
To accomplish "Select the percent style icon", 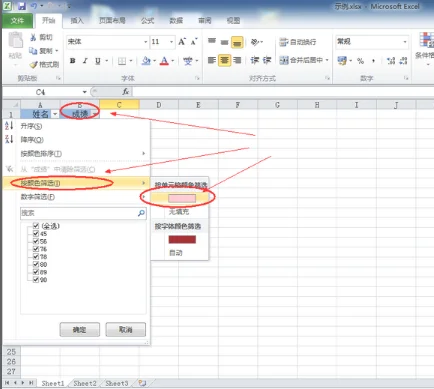I will point(360,61).
